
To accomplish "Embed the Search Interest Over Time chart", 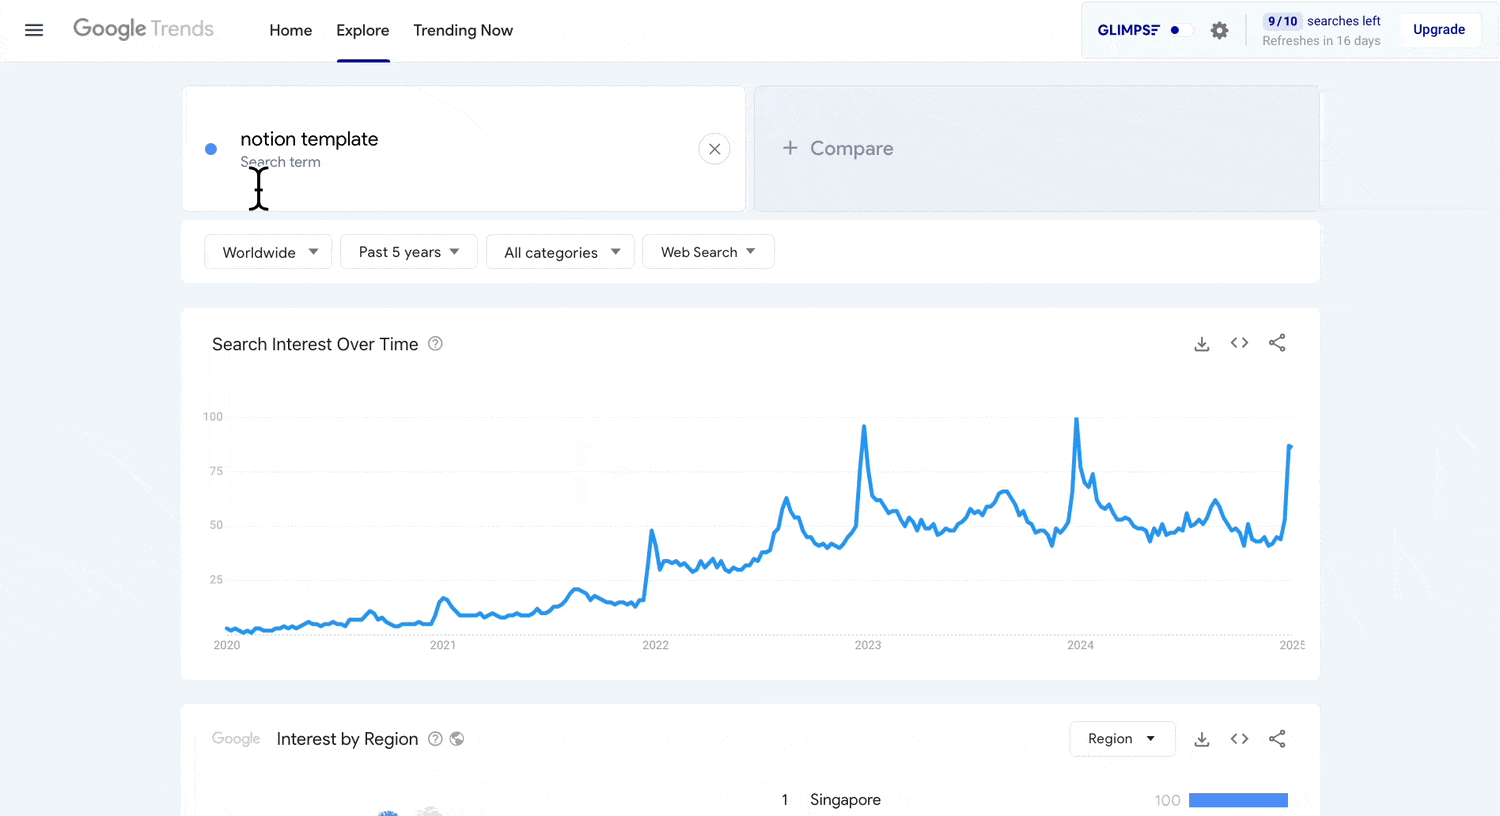I will (x=1239, y=343).
